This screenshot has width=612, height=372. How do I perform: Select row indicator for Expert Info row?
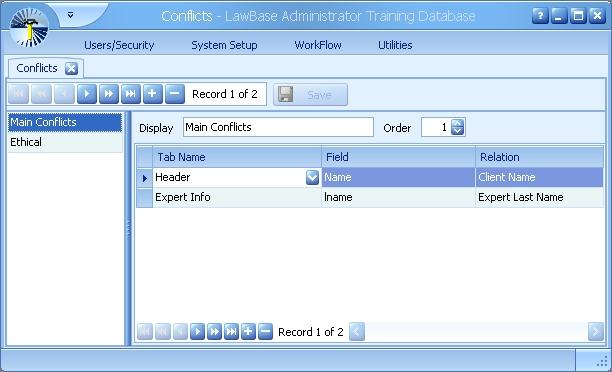144,197
